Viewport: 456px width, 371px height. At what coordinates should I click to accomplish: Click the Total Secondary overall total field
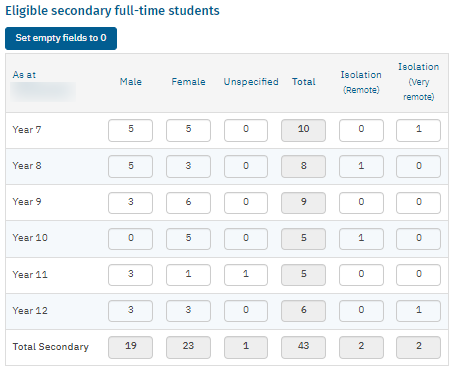303,347
